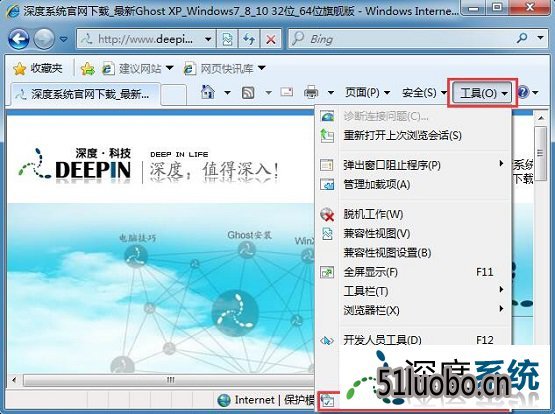This screenshot has width=555, height=414.
Task: Select 诊断连接问题(C)... menu entry
Action: tap(413, 116)
